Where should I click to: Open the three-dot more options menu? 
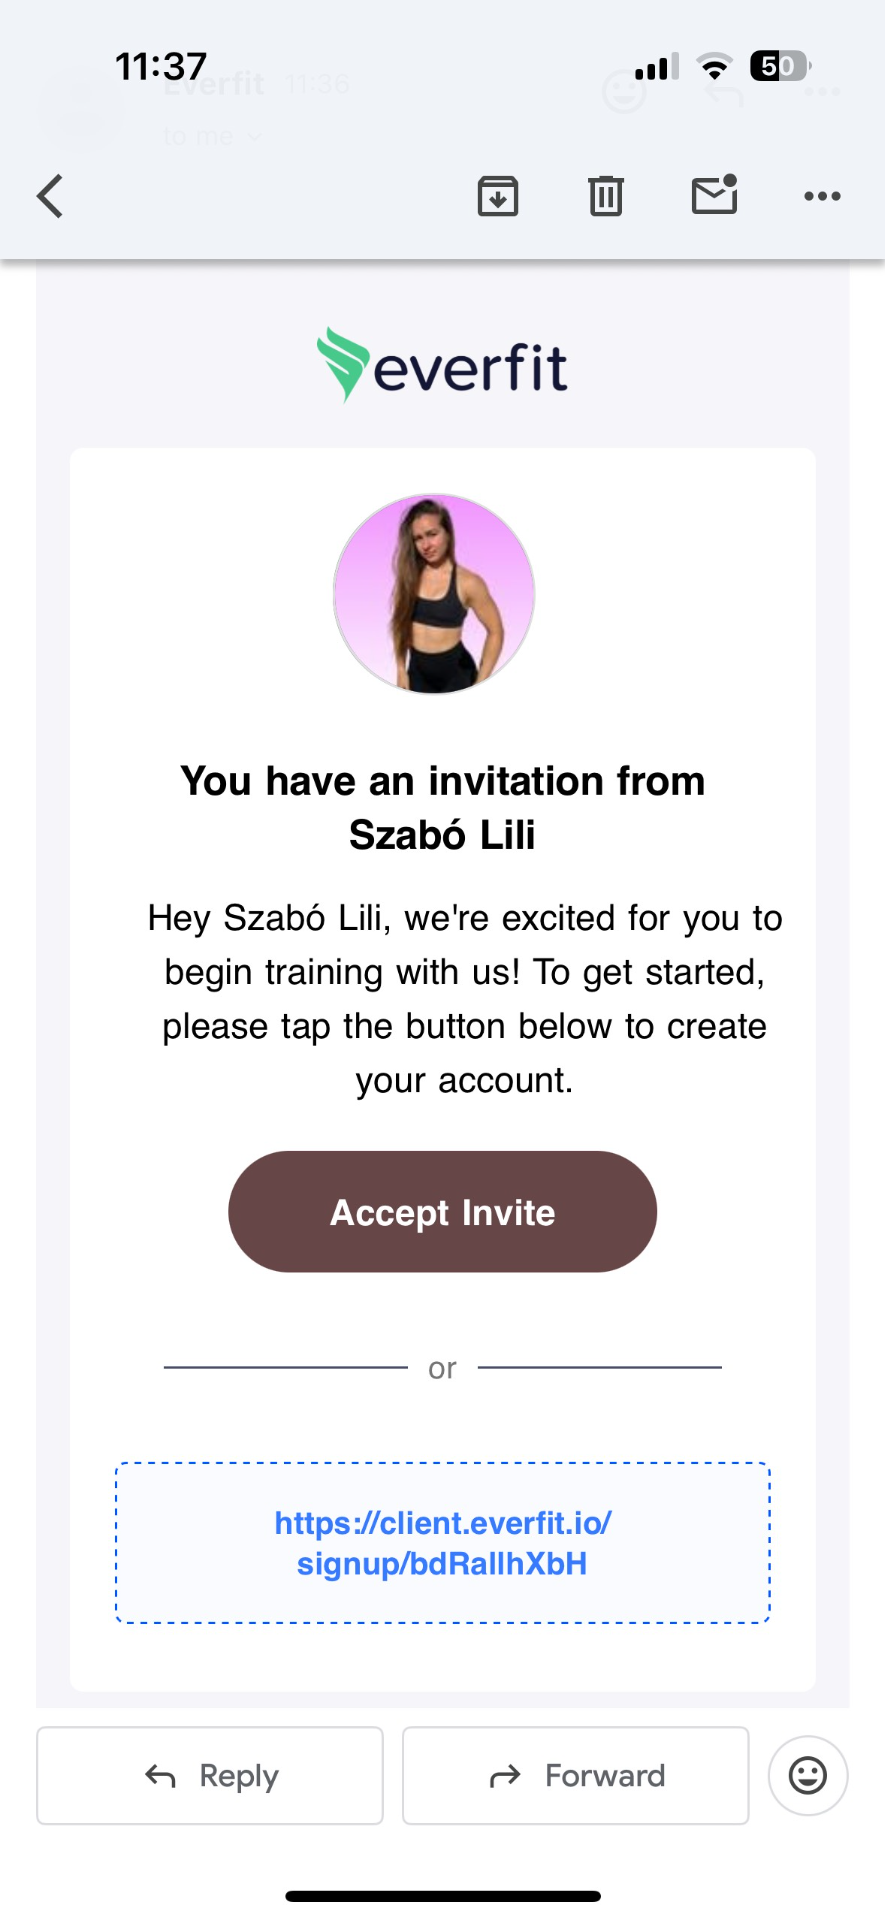[x=822, y=196]
